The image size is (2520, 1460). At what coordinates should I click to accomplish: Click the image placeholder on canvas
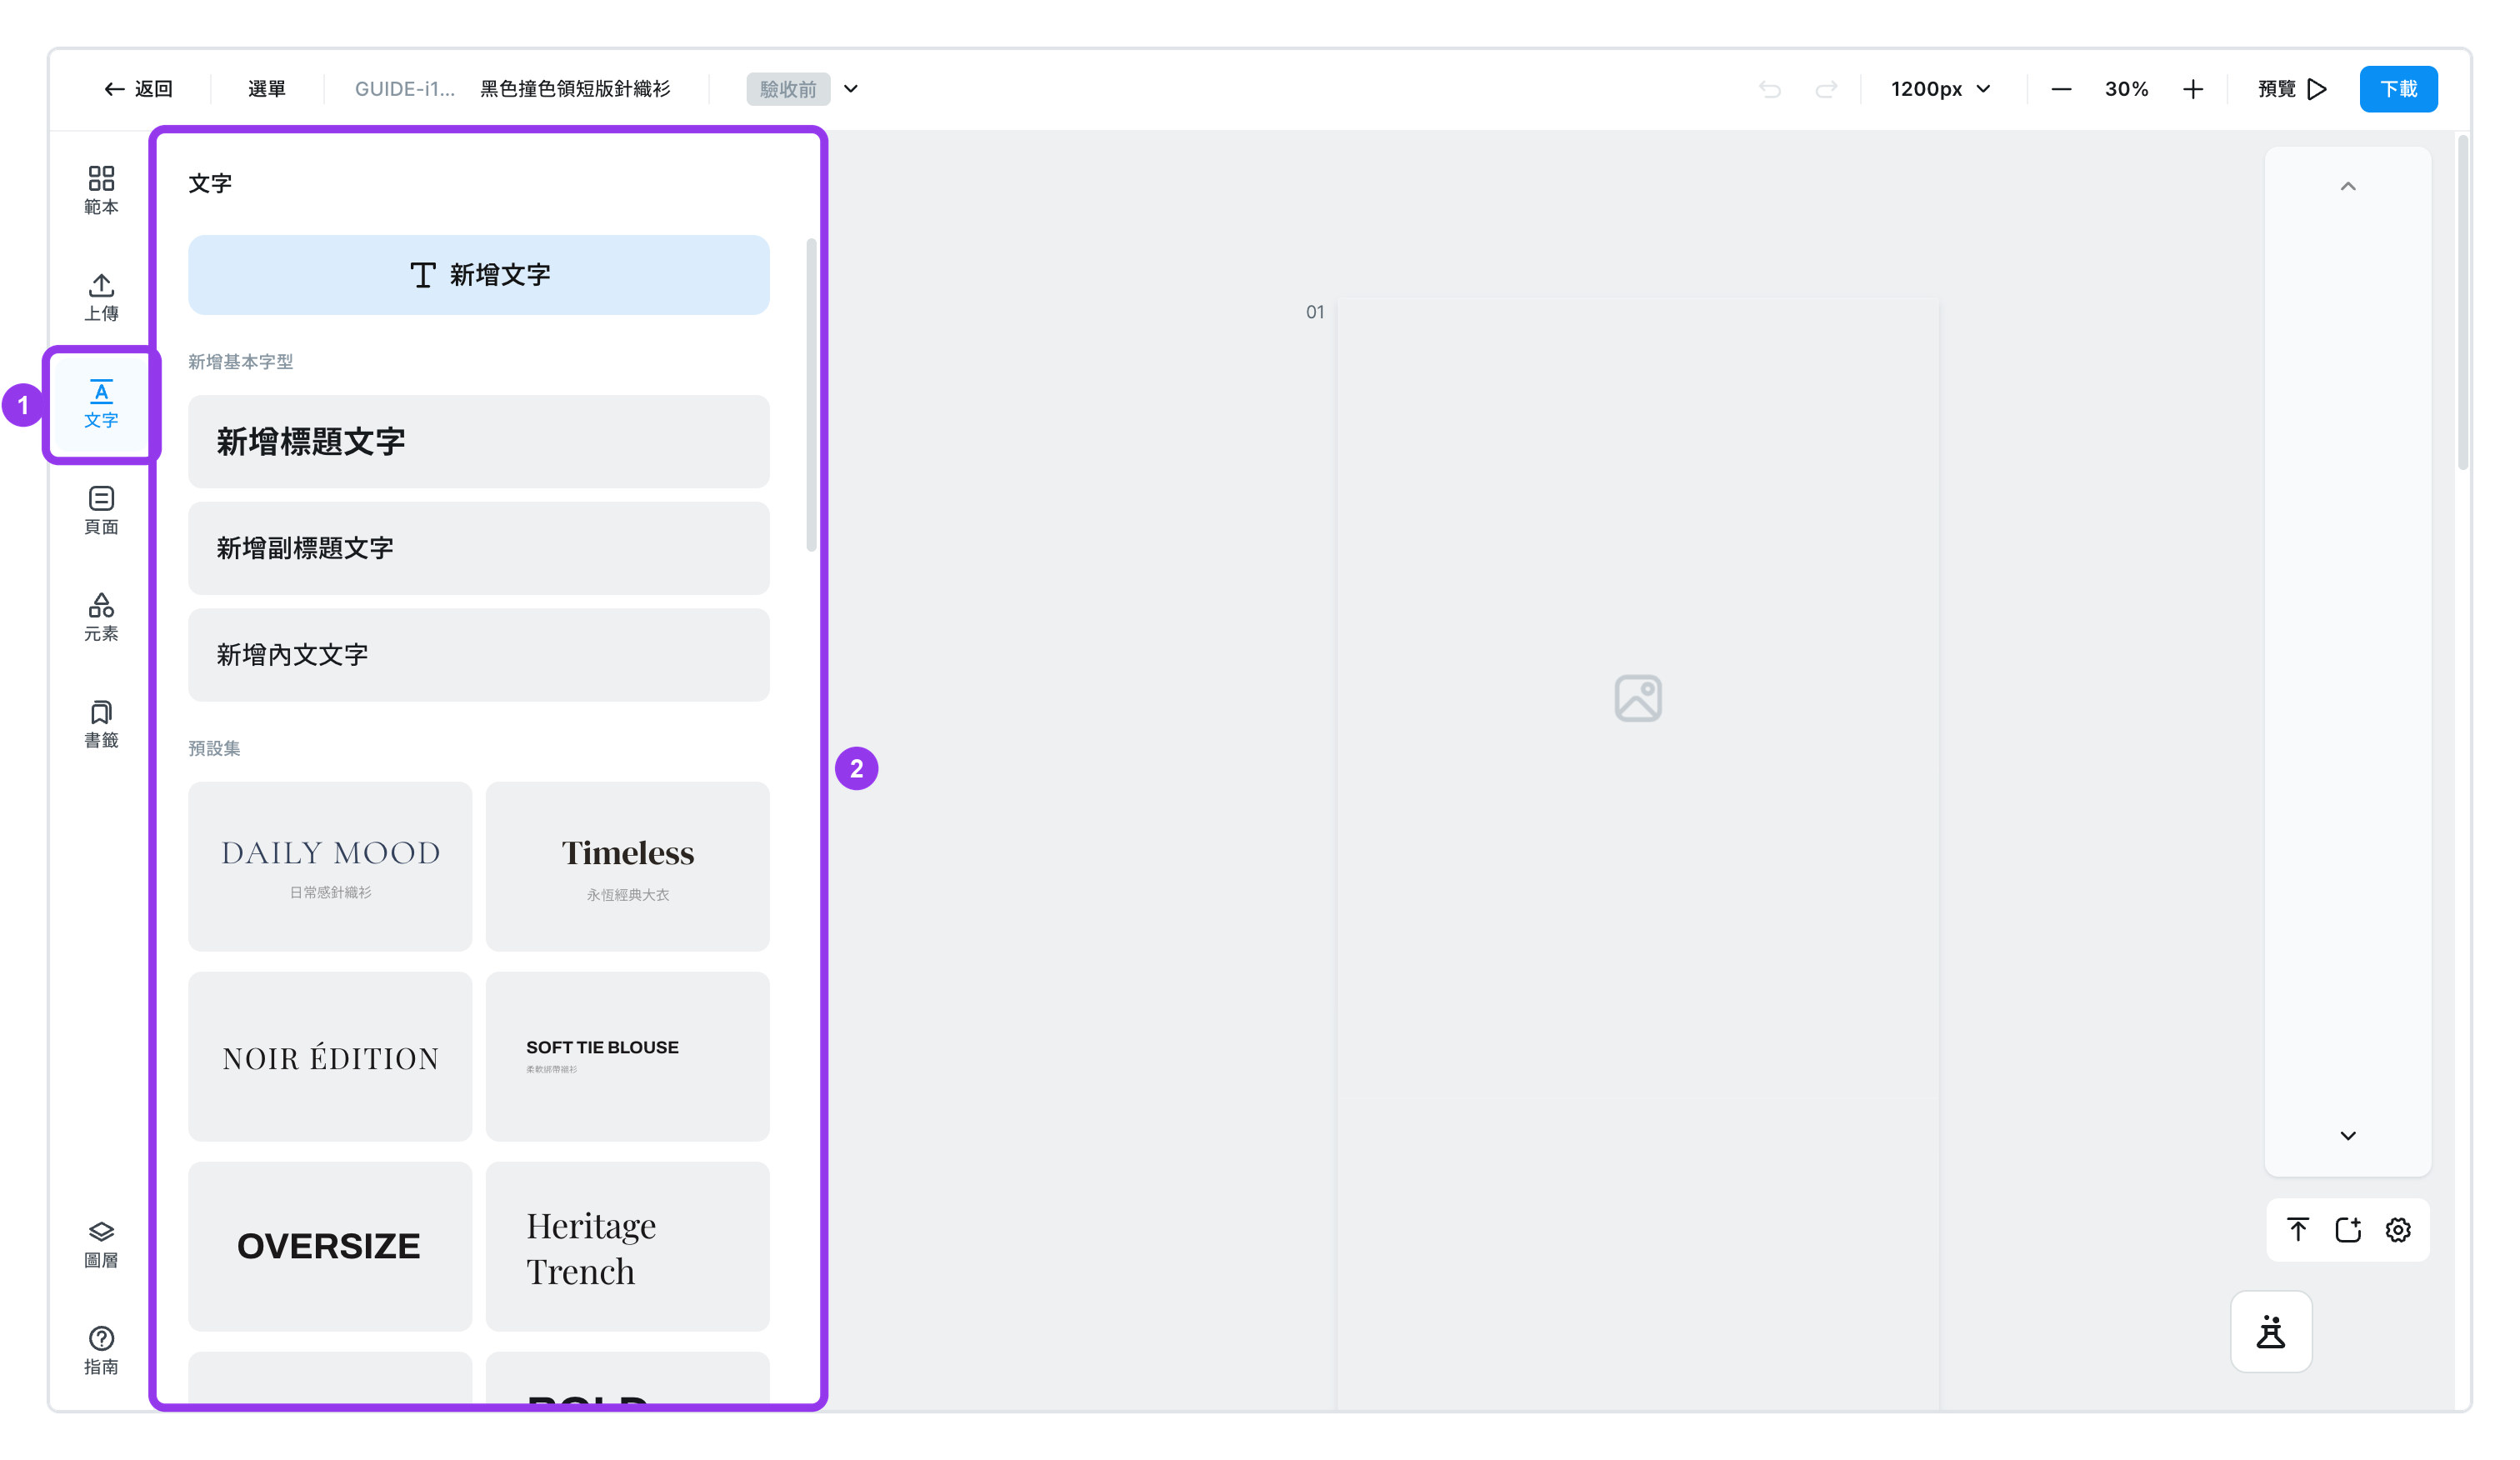[x=1638, y=698]
